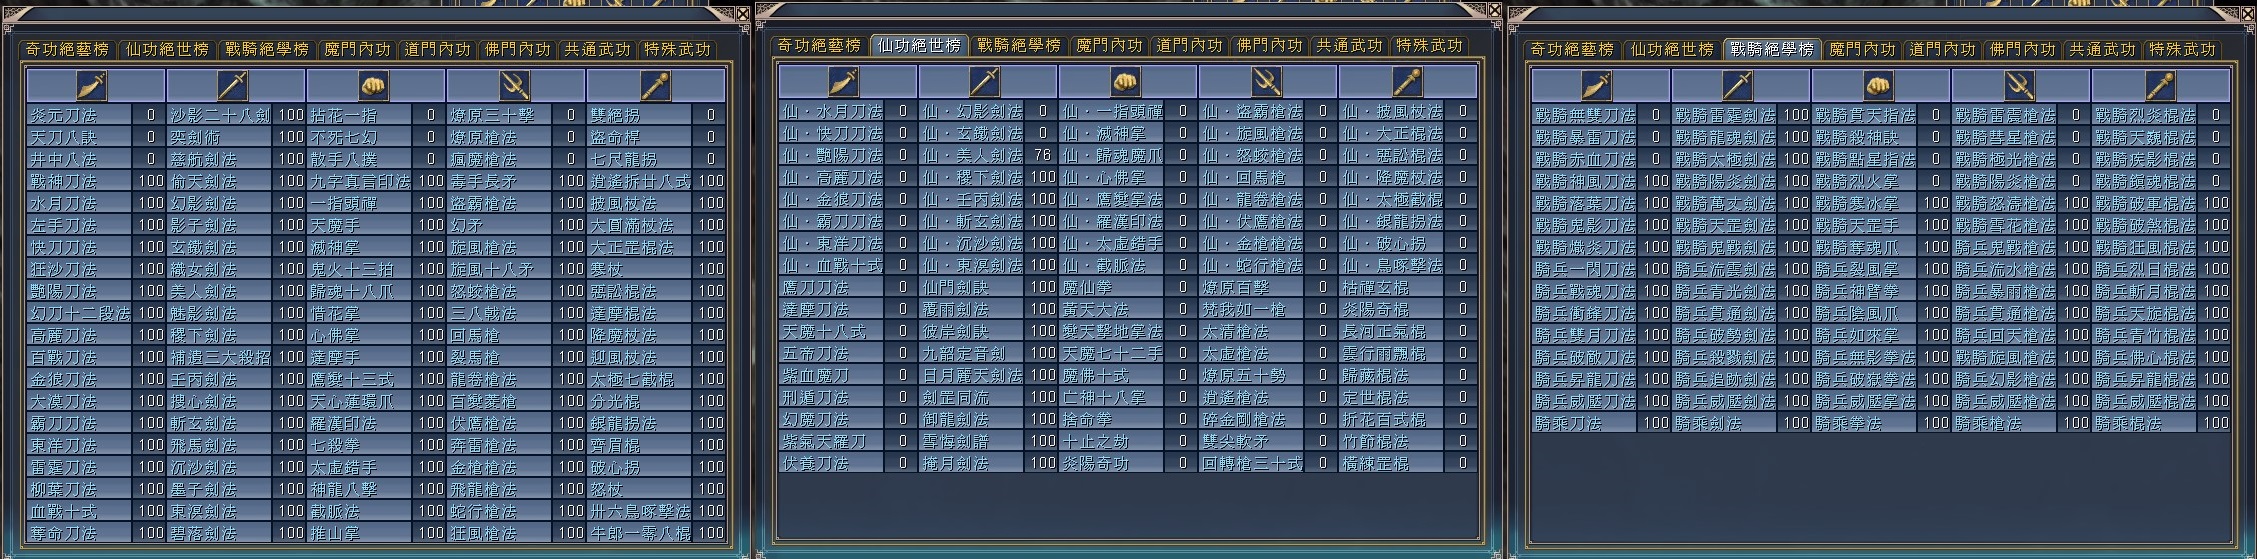
Task: Click the saber icon in 奇功絕藝榜 panel
Action: click(94, 85)
